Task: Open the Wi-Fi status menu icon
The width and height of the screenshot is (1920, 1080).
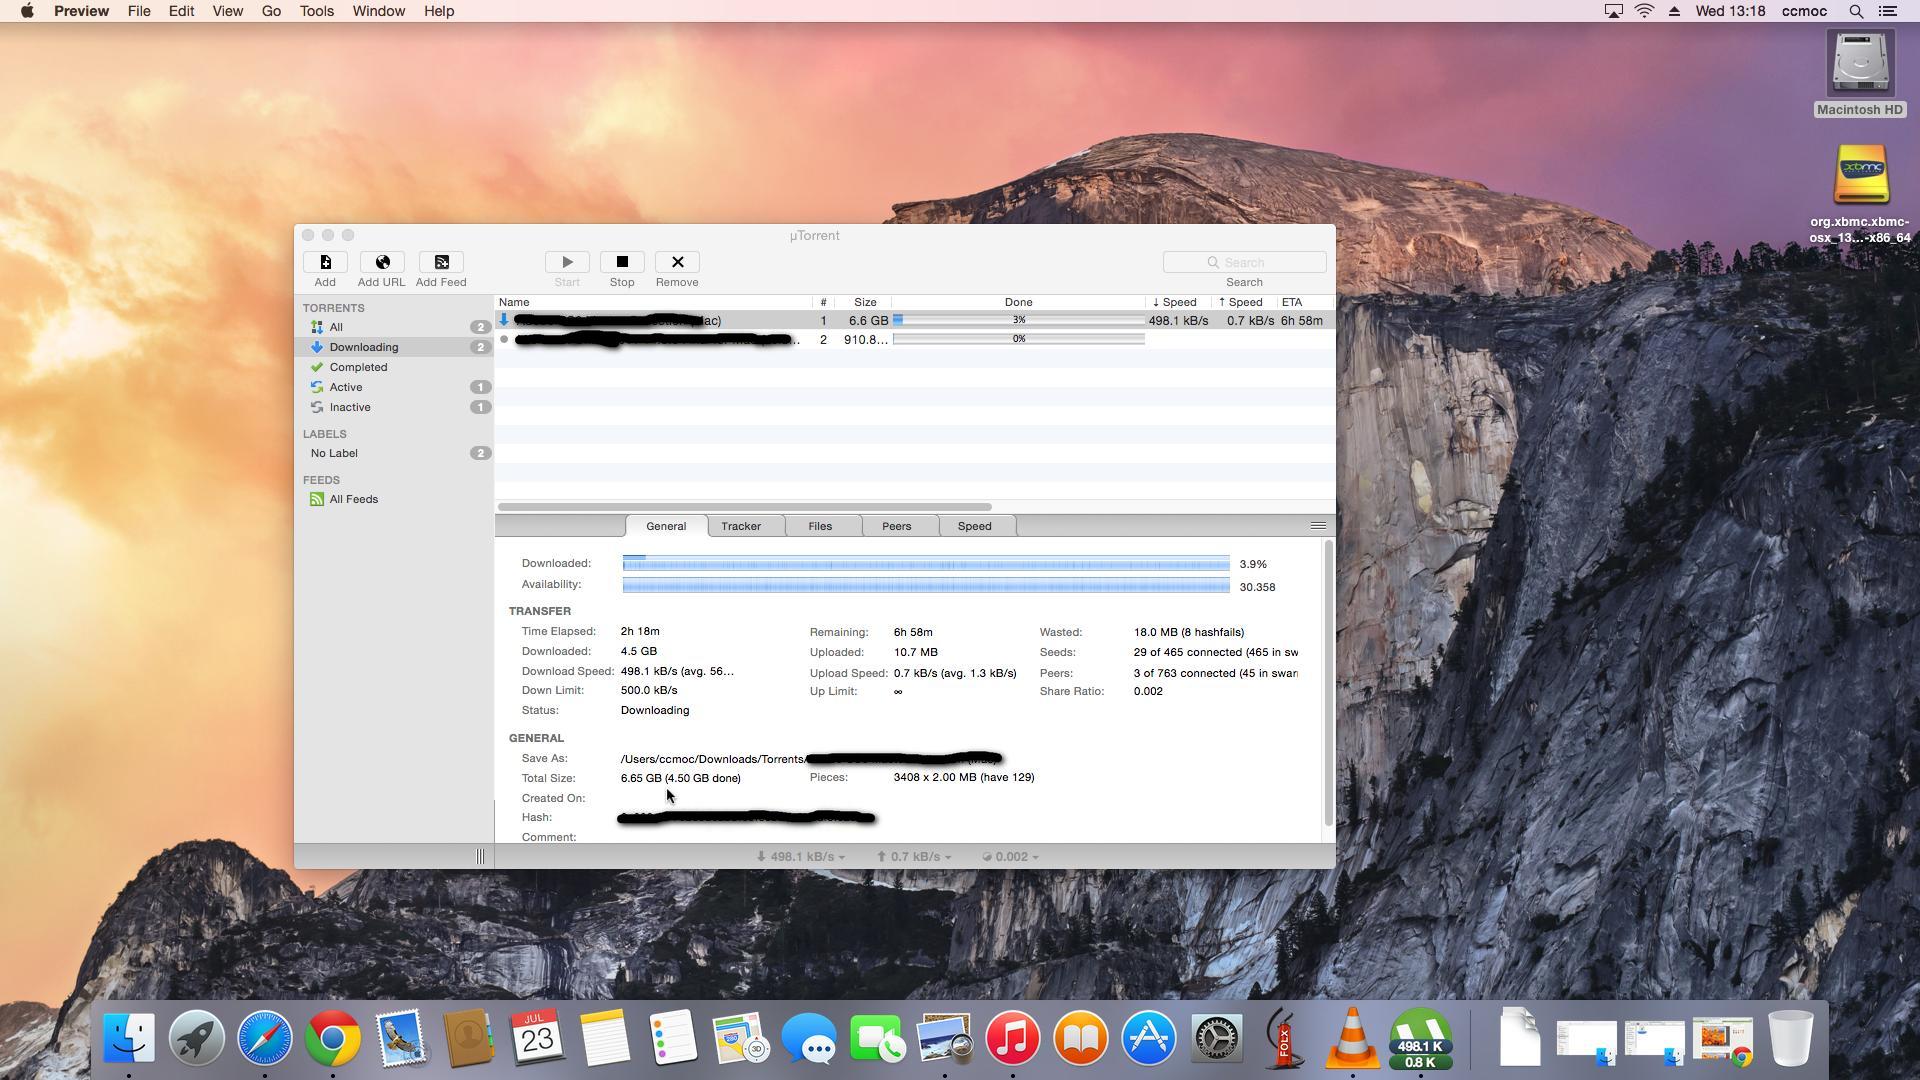Action: pyautogui.click(x=1644, y=11)
